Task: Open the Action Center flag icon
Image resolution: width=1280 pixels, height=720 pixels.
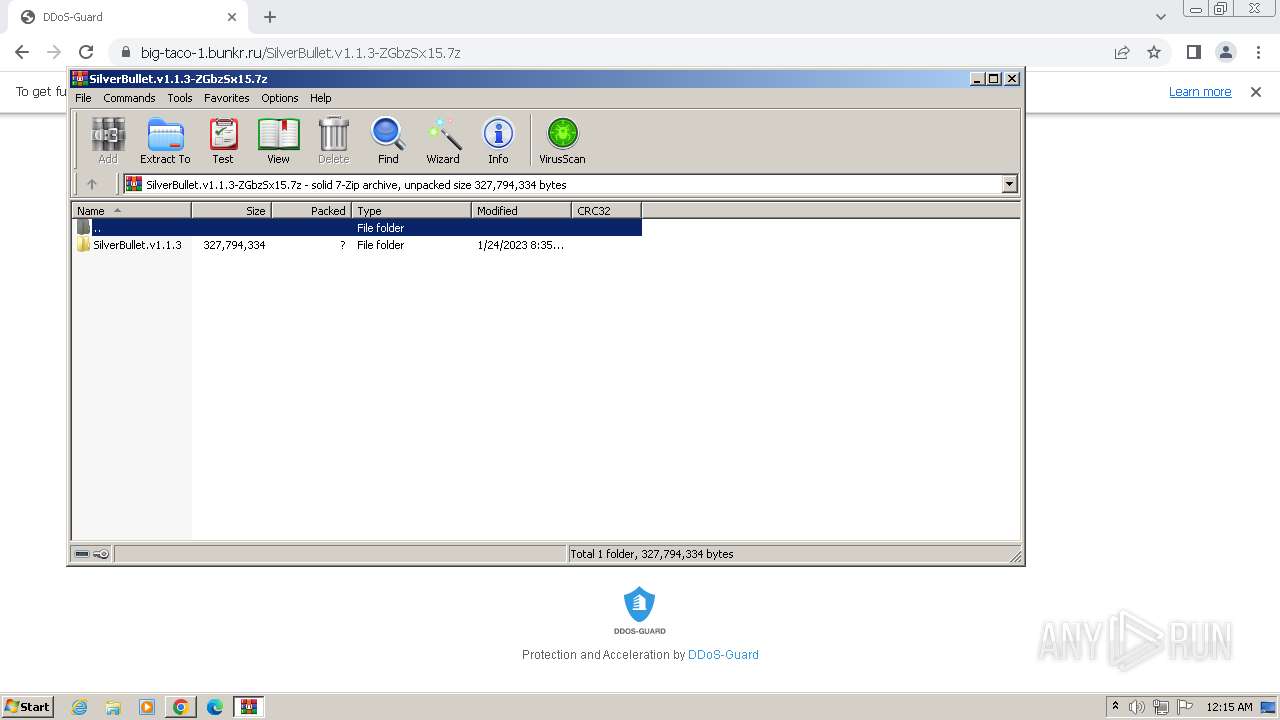Action: 1185,707
